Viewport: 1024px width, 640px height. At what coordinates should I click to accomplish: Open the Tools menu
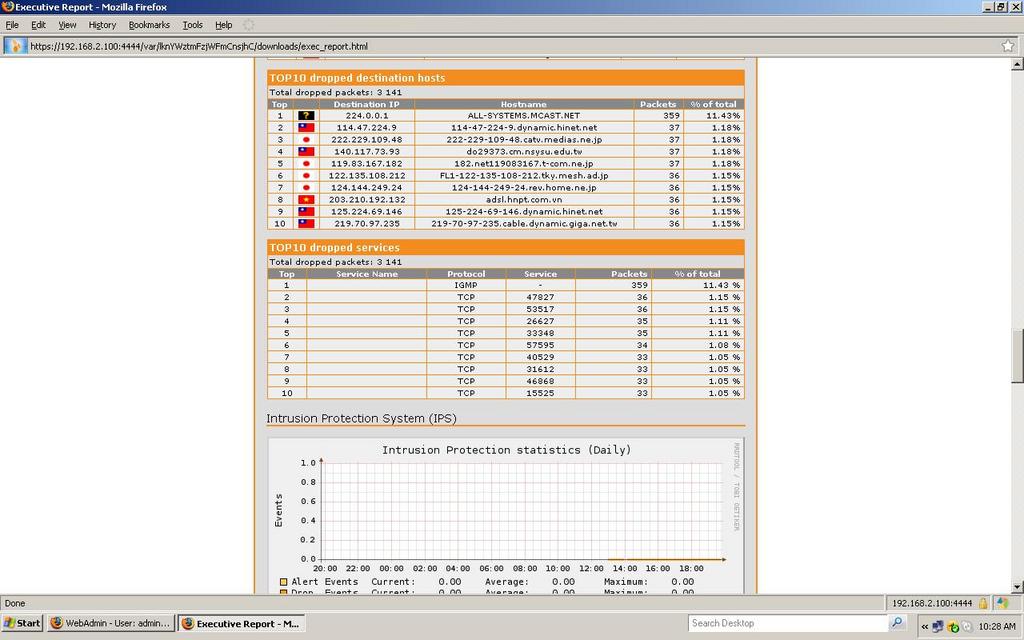tap(193, 25)
